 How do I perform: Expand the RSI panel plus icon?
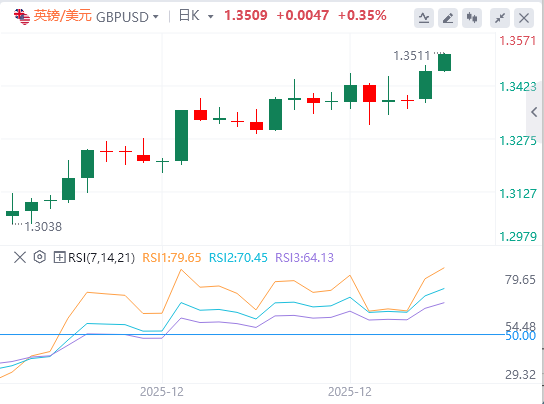59,258
